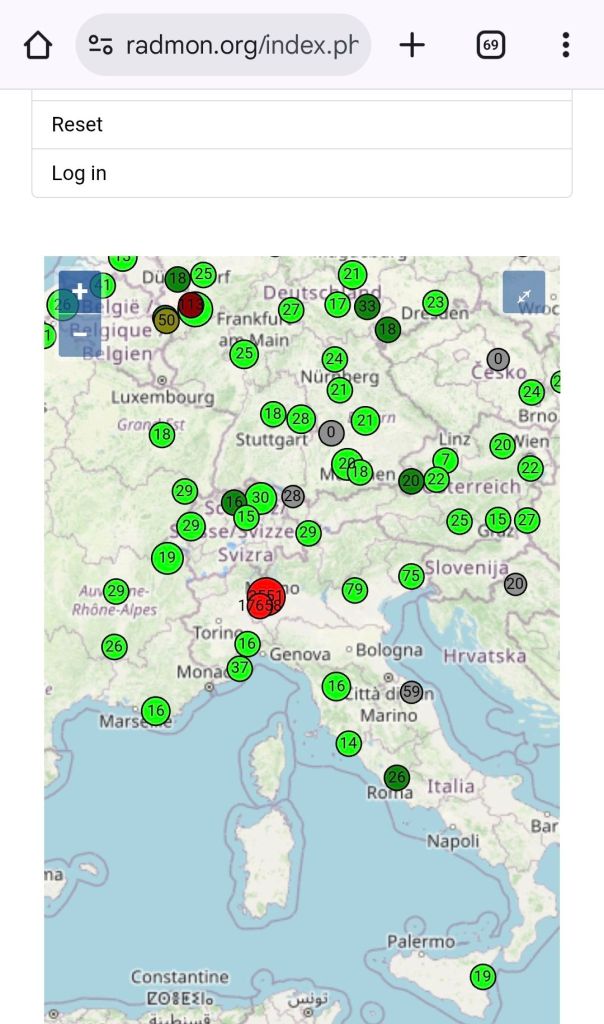
Task: Select gray marker 59 near San Marino
Action: [411, 691]
